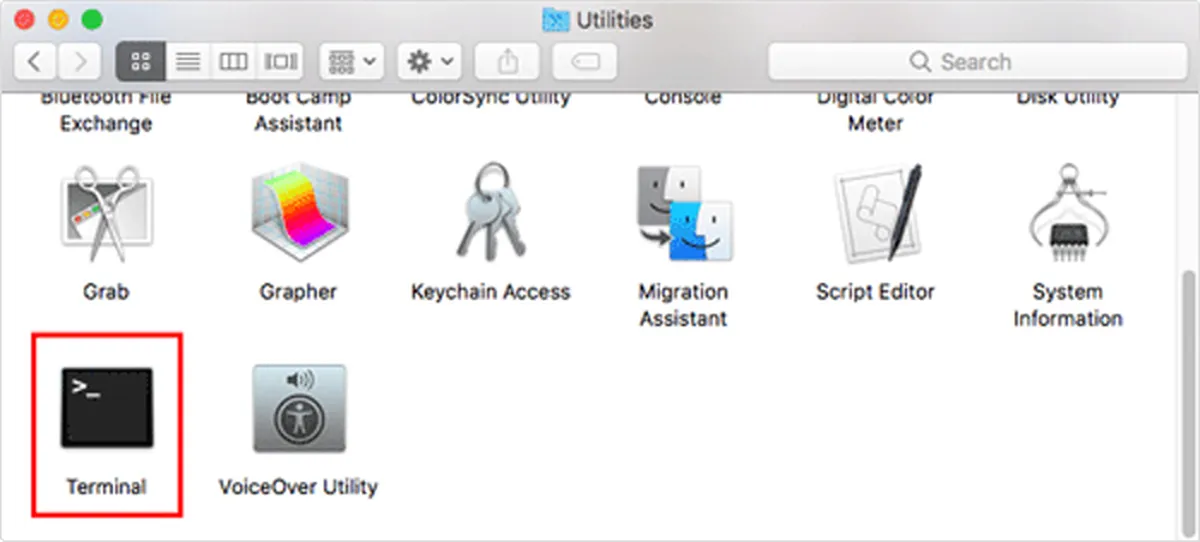Minimize the Utilities window
Viewport: 1200px width, 542px height.
(x=58, y=19)
